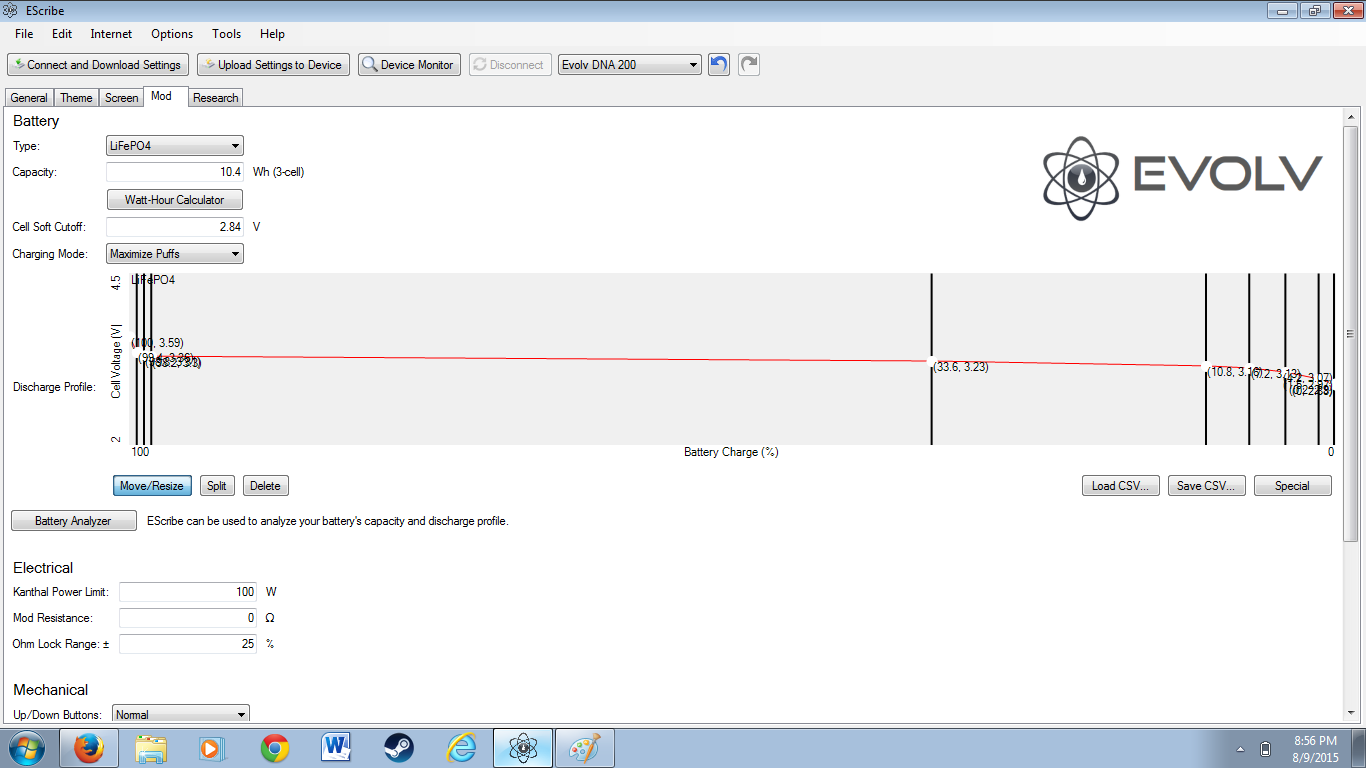This screenshot has width=1366, height=768.
Task: Open Google Chrome from the taskbar
Action: pos(275,748)
